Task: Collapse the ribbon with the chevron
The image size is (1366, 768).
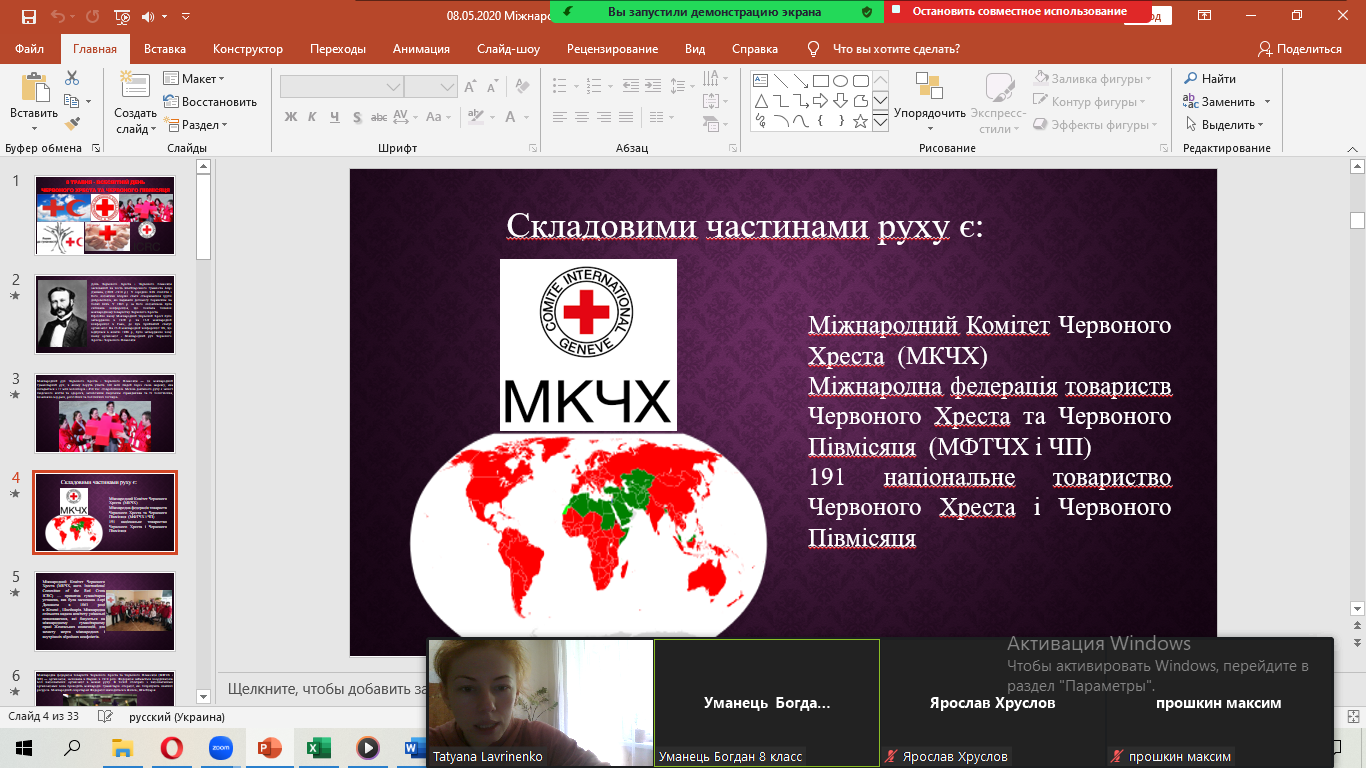Action: click(1354, 148)
